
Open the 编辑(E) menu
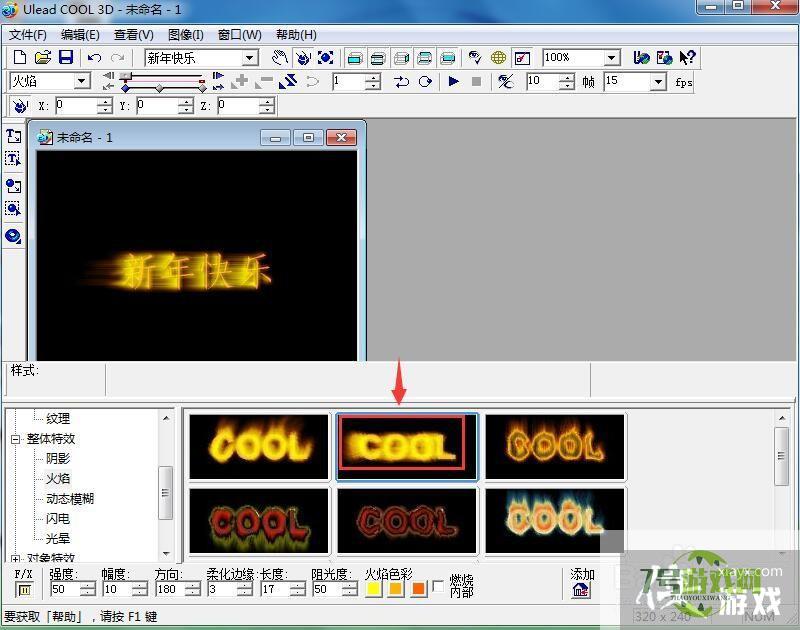(80, 35)
